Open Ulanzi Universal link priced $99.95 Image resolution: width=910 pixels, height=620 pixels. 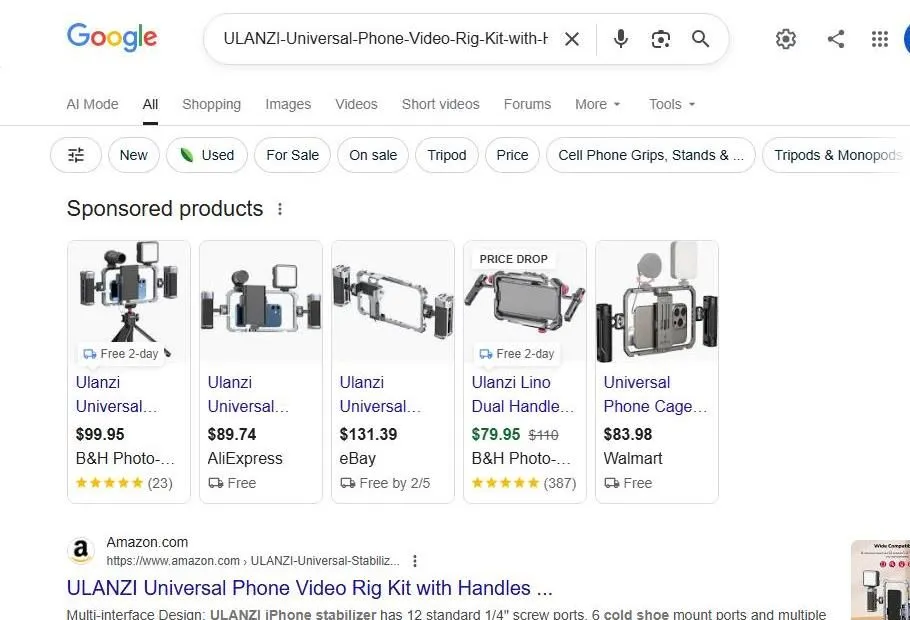click(117, 394)
